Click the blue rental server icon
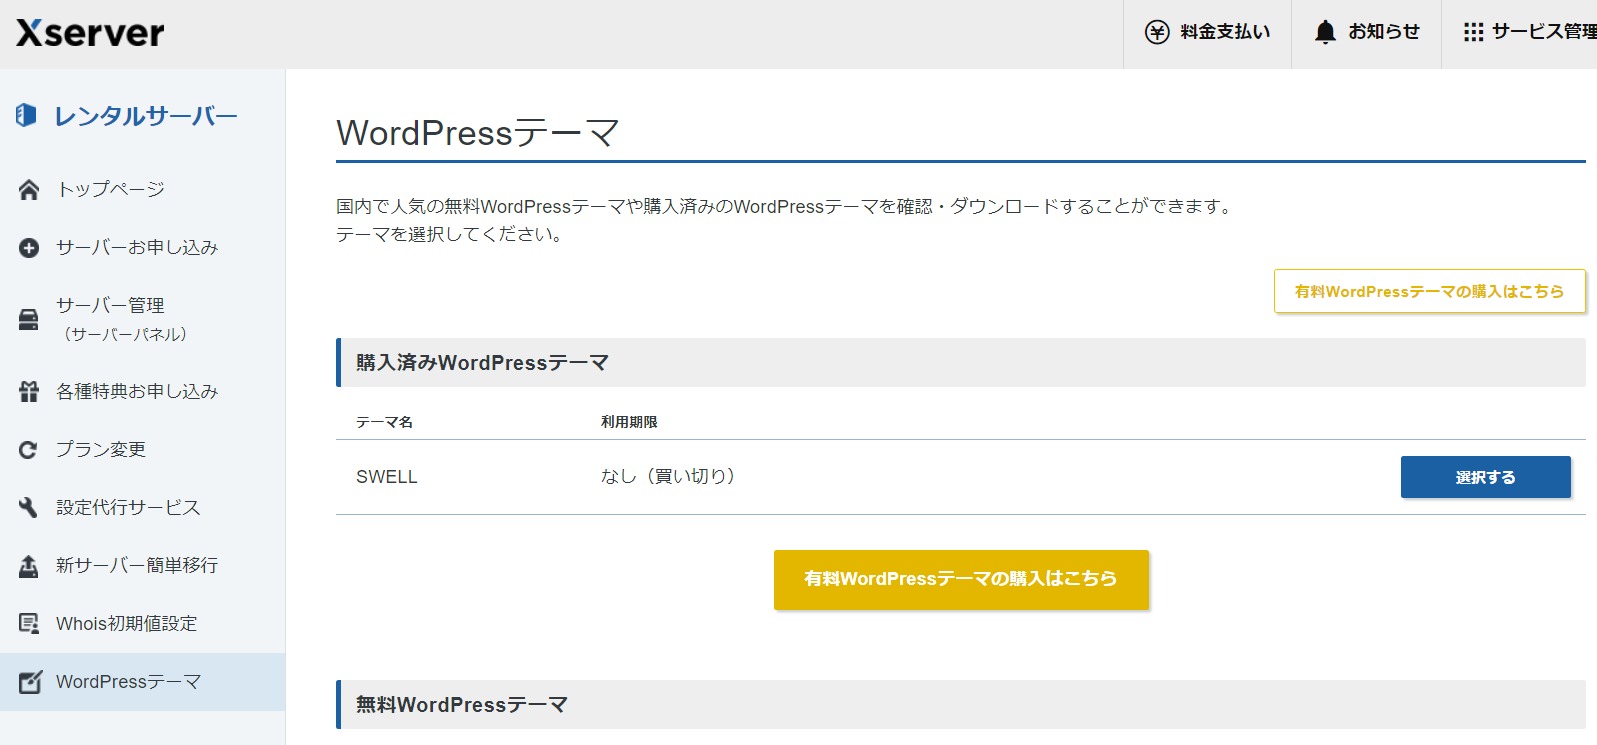Viewport: 1597px width, 745px height. [x=26, y=116]
